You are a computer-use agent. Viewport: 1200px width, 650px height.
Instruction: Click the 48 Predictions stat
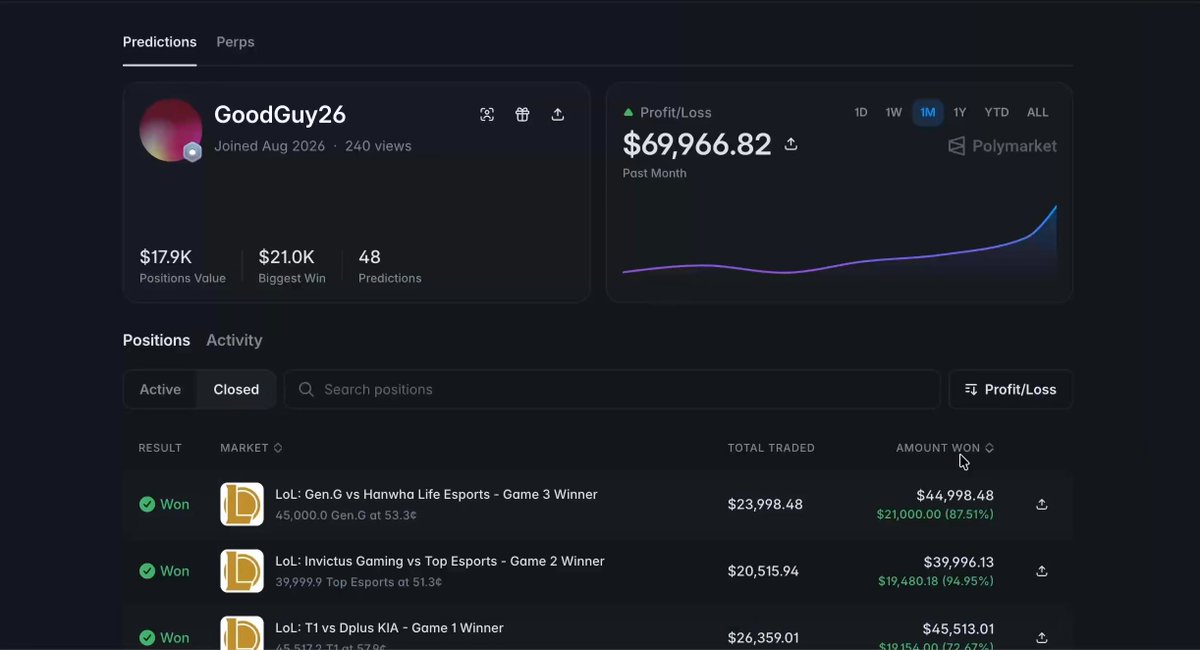[x=390, y=266]
